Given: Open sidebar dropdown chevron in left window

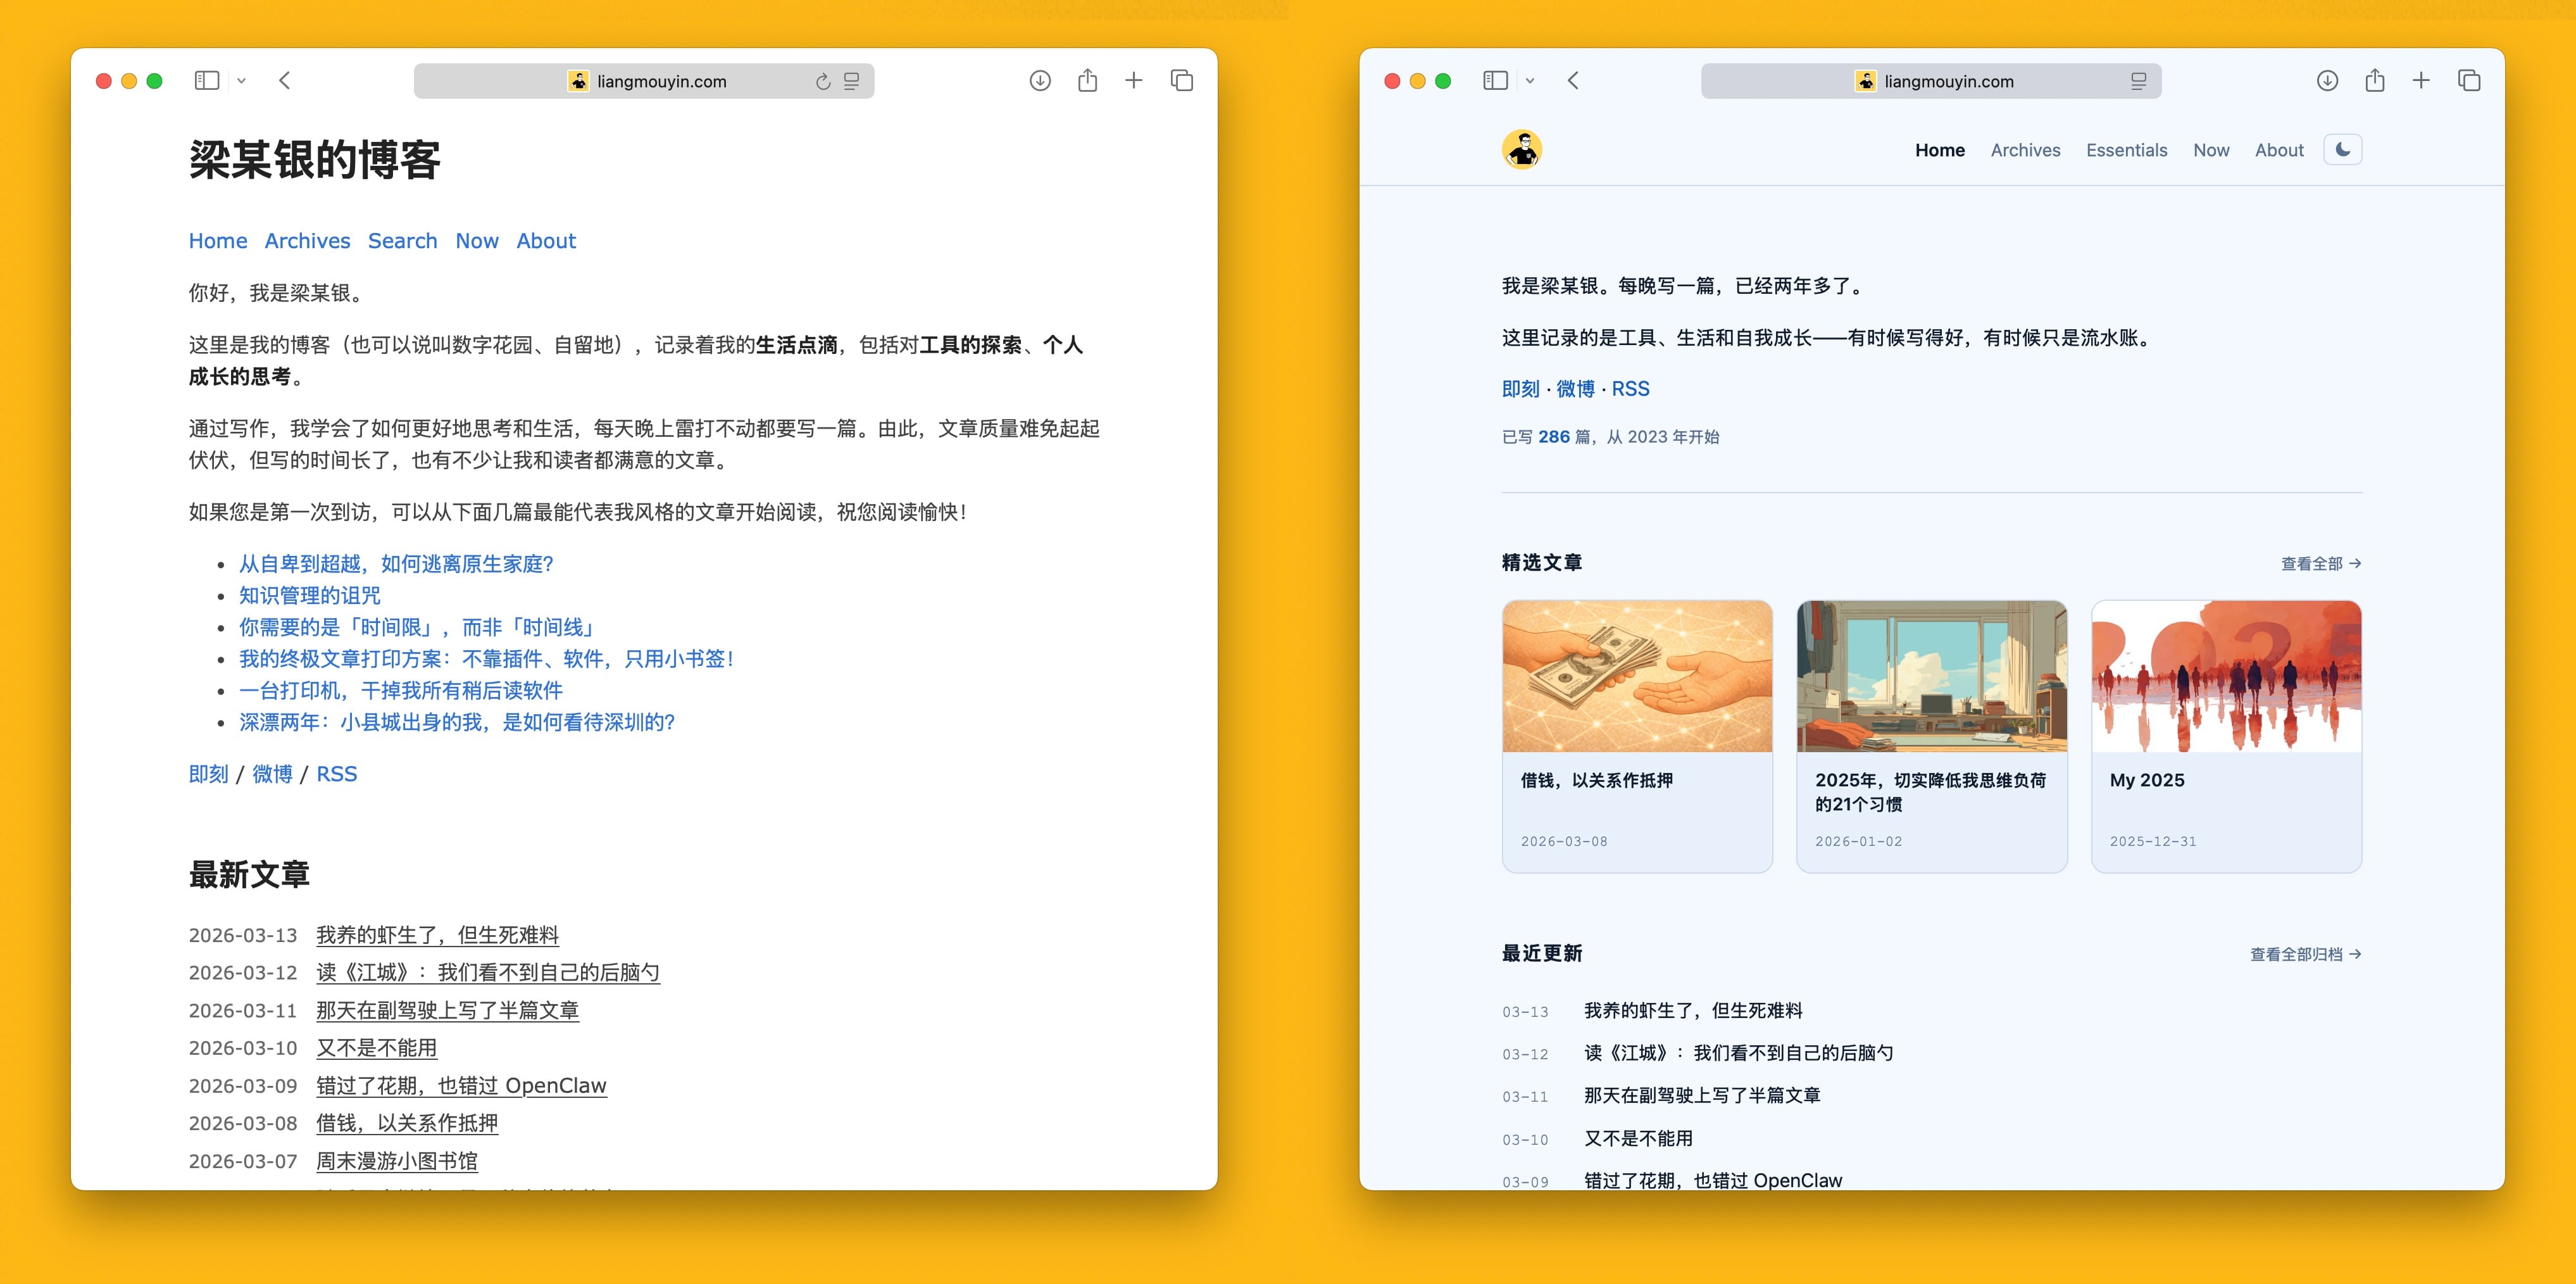Looking at the screenshot, I should pos(241,81).
